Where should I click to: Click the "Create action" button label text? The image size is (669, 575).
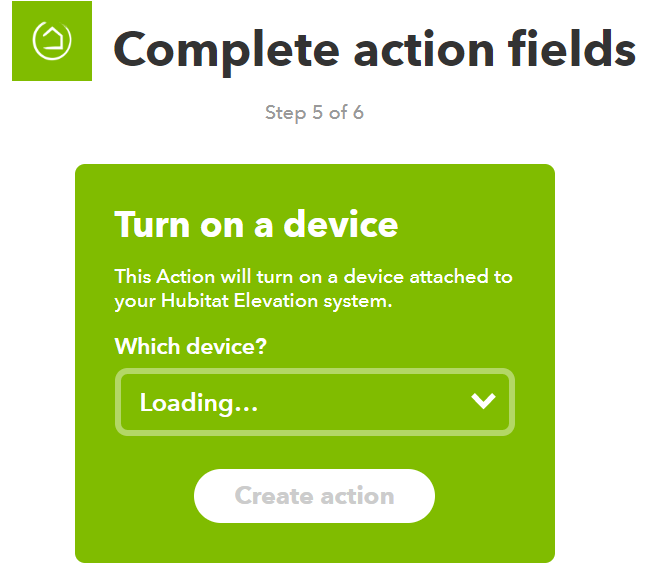point(314,496)
